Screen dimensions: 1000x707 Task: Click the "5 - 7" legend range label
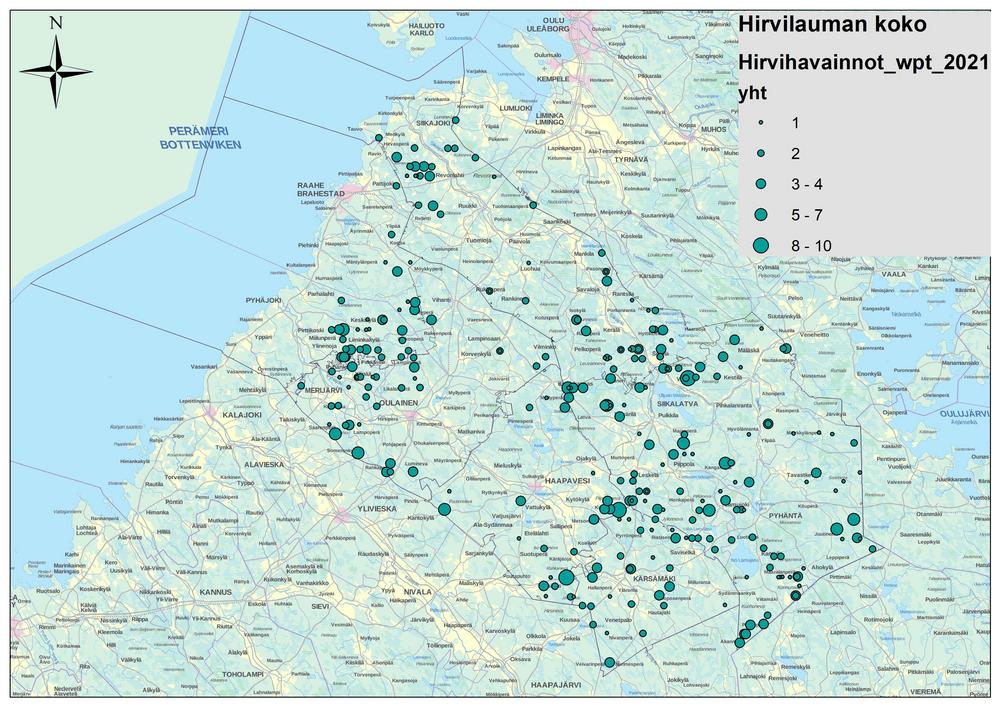[x=807, y=215]
